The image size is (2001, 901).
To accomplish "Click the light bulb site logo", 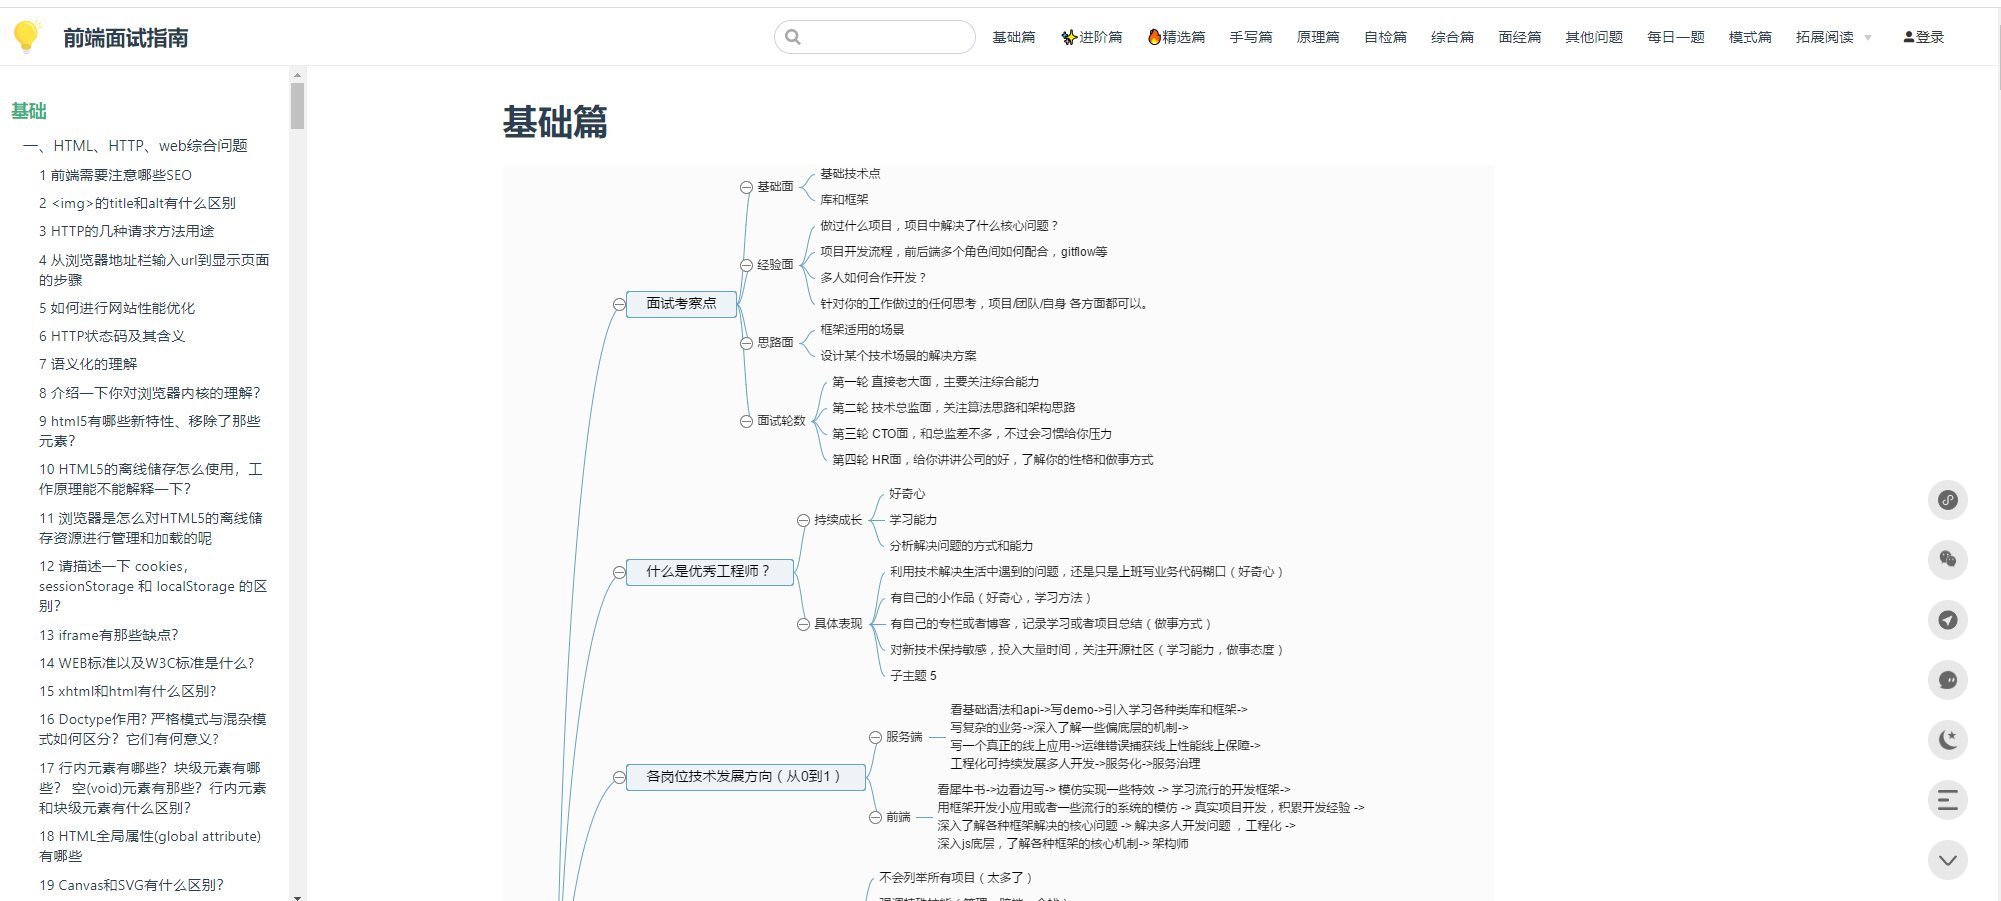I will (x=27, y=37).
